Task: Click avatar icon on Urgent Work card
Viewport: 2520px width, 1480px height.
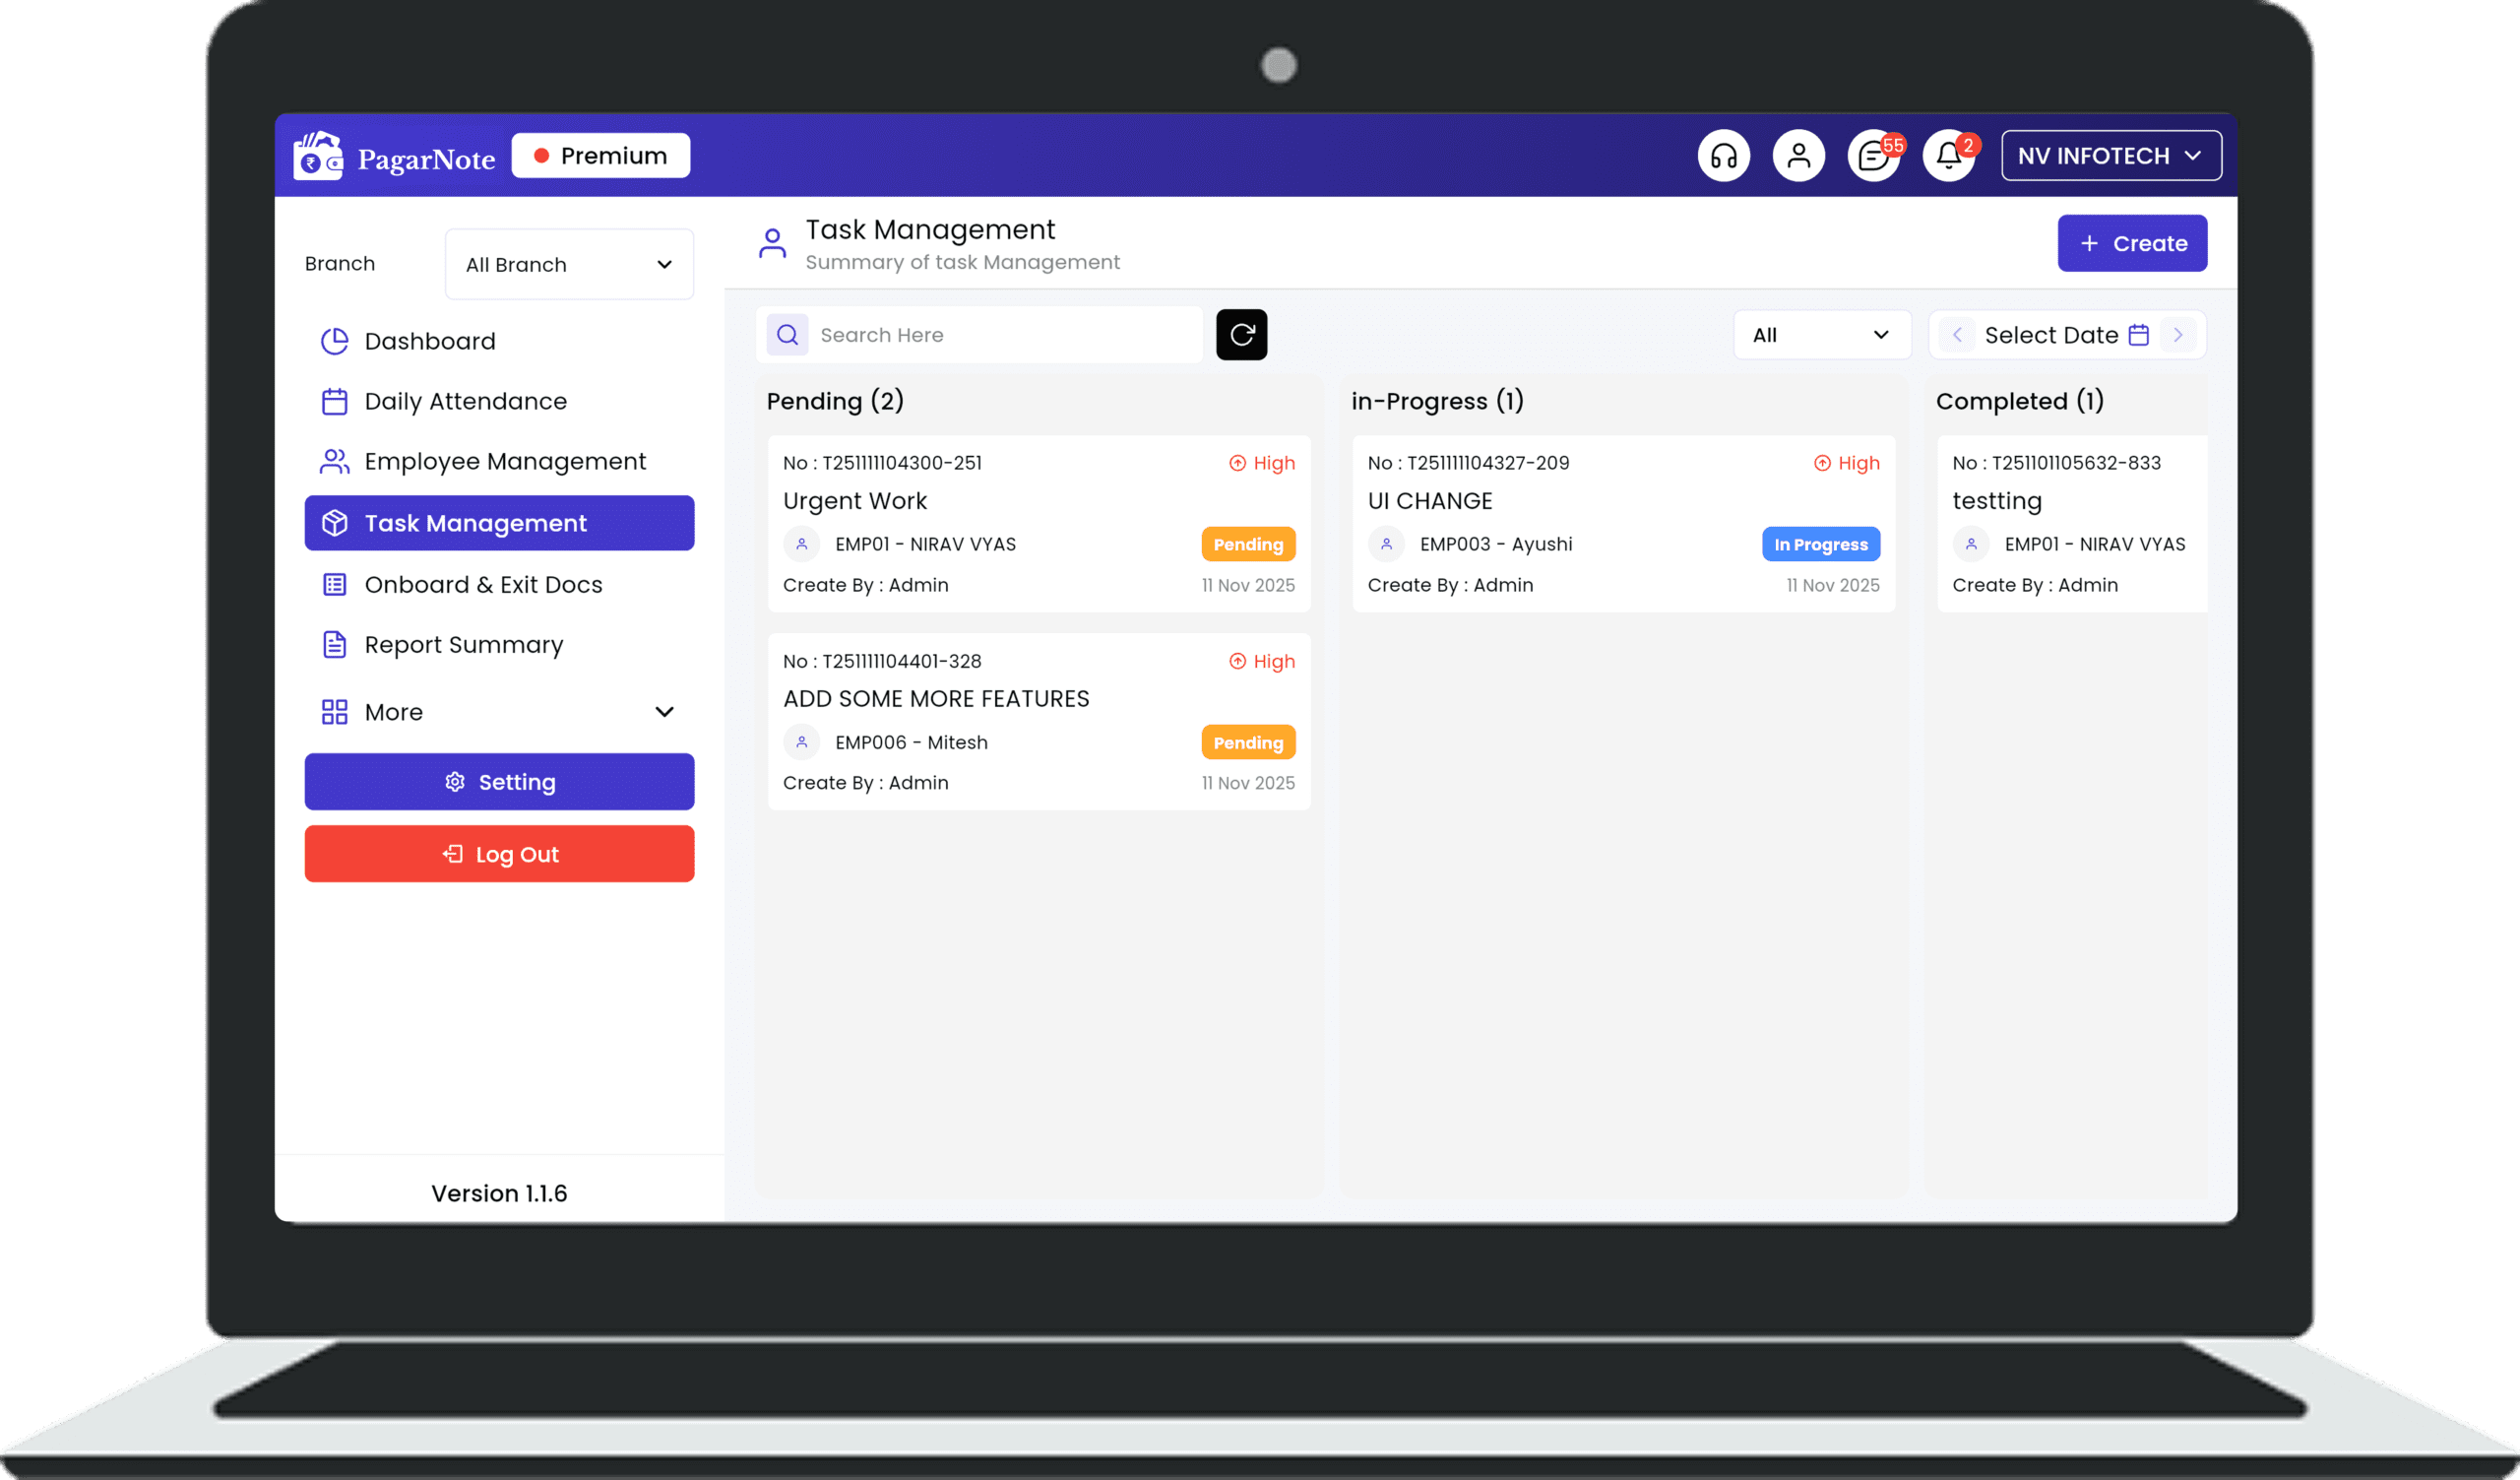Action: (801, 544)
